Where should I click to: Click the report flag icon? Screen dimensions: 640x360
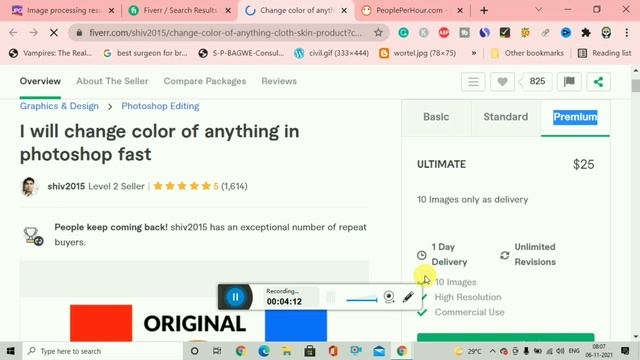[x=569, y=82]
